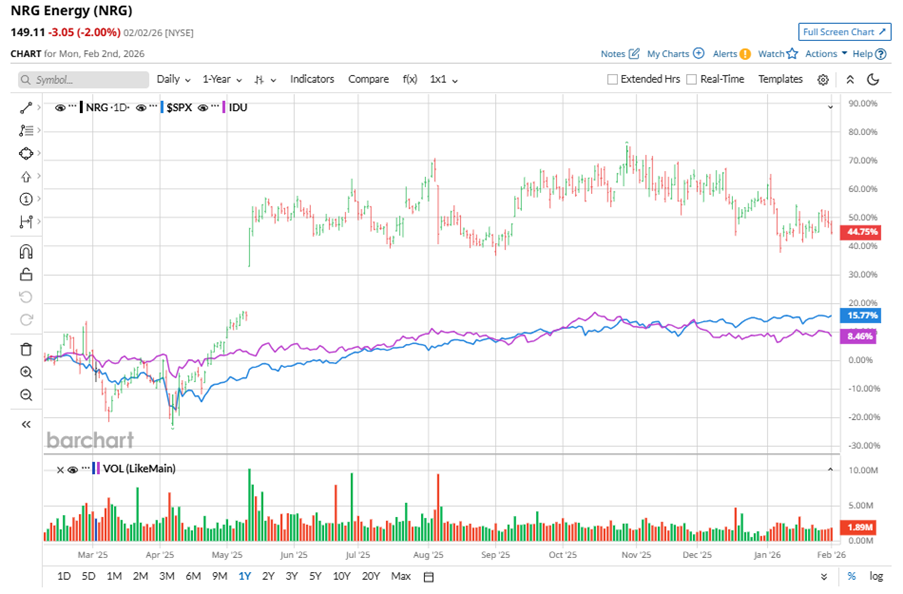
Task: Add NRG to Watch list
Action: coord(778,54)
